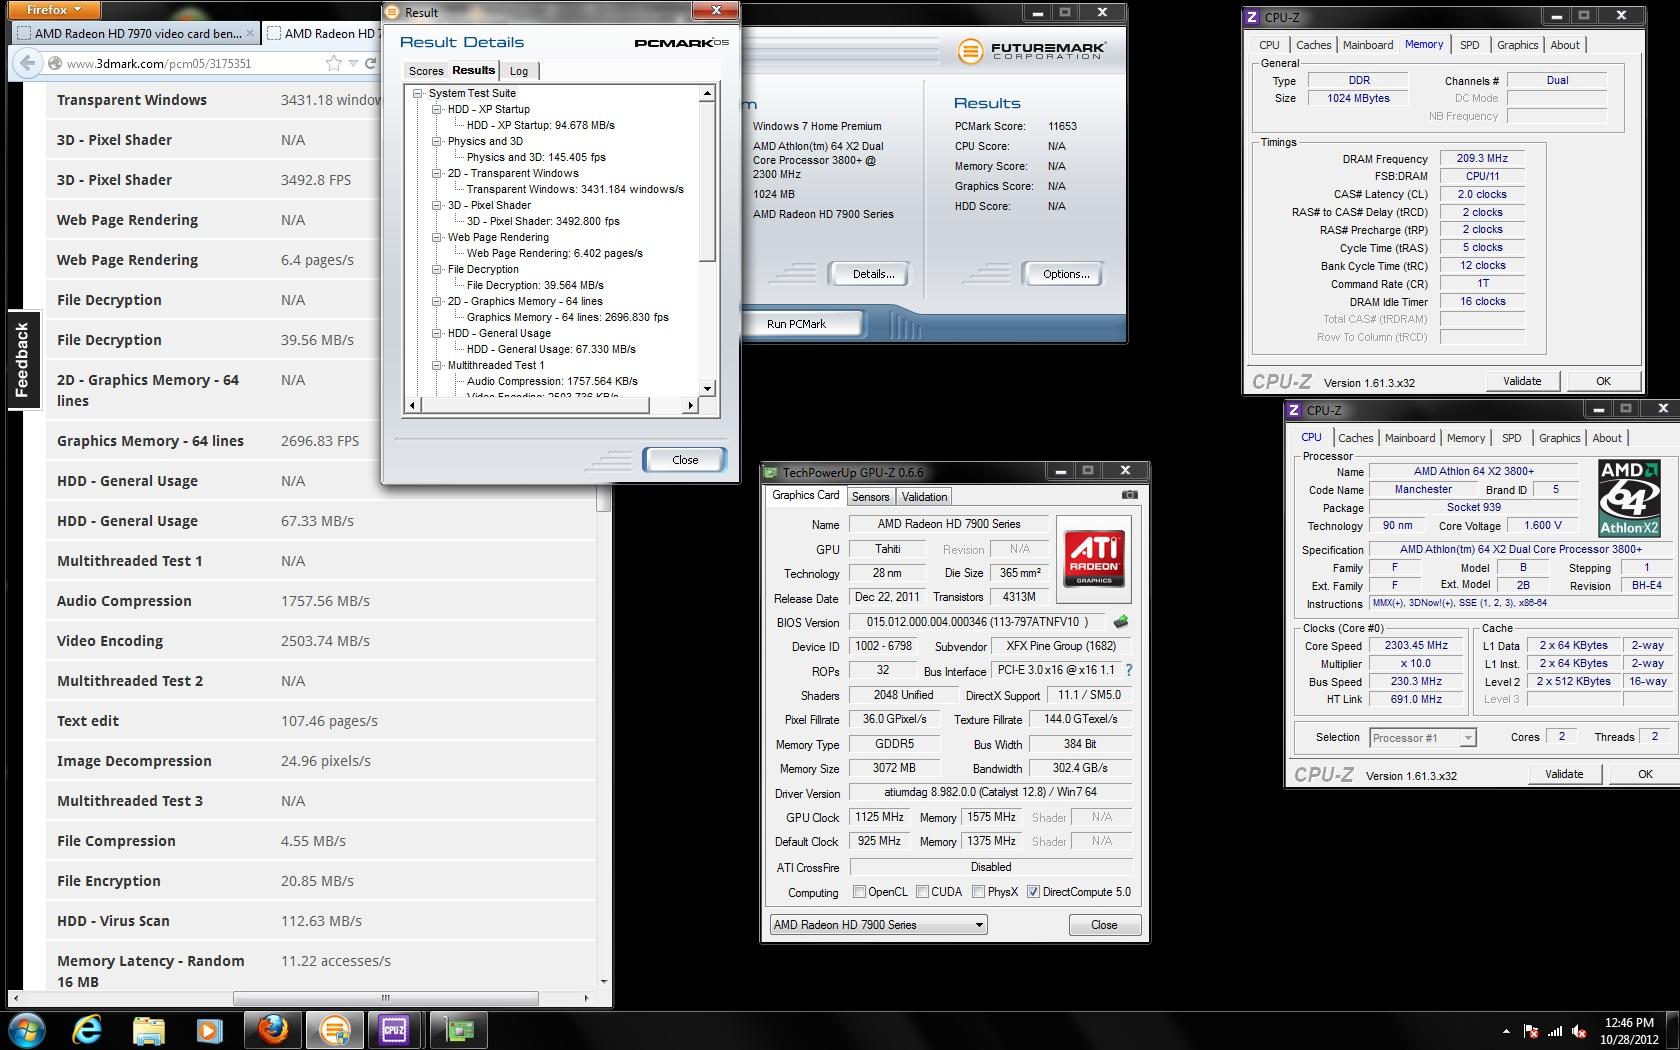Open Windows Explorer folder in taskbar
Viewport: 1680px width, 1050px height.
click(x=148, y=1029)
